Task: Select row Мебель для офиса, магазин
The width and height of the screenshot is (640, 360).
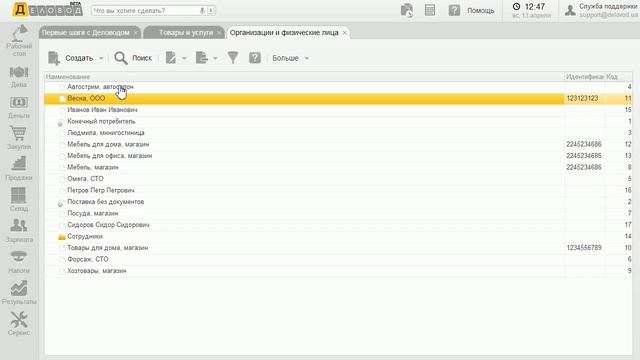Action: (x=338, y=156)
